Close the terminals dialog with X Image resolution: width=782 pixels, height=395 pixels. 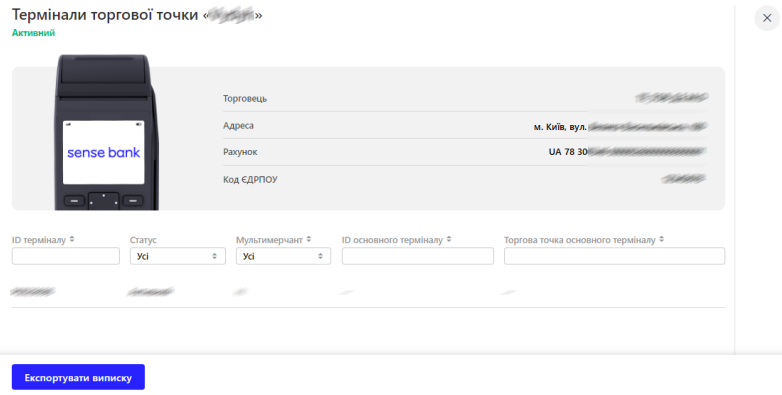coord(767,18)
